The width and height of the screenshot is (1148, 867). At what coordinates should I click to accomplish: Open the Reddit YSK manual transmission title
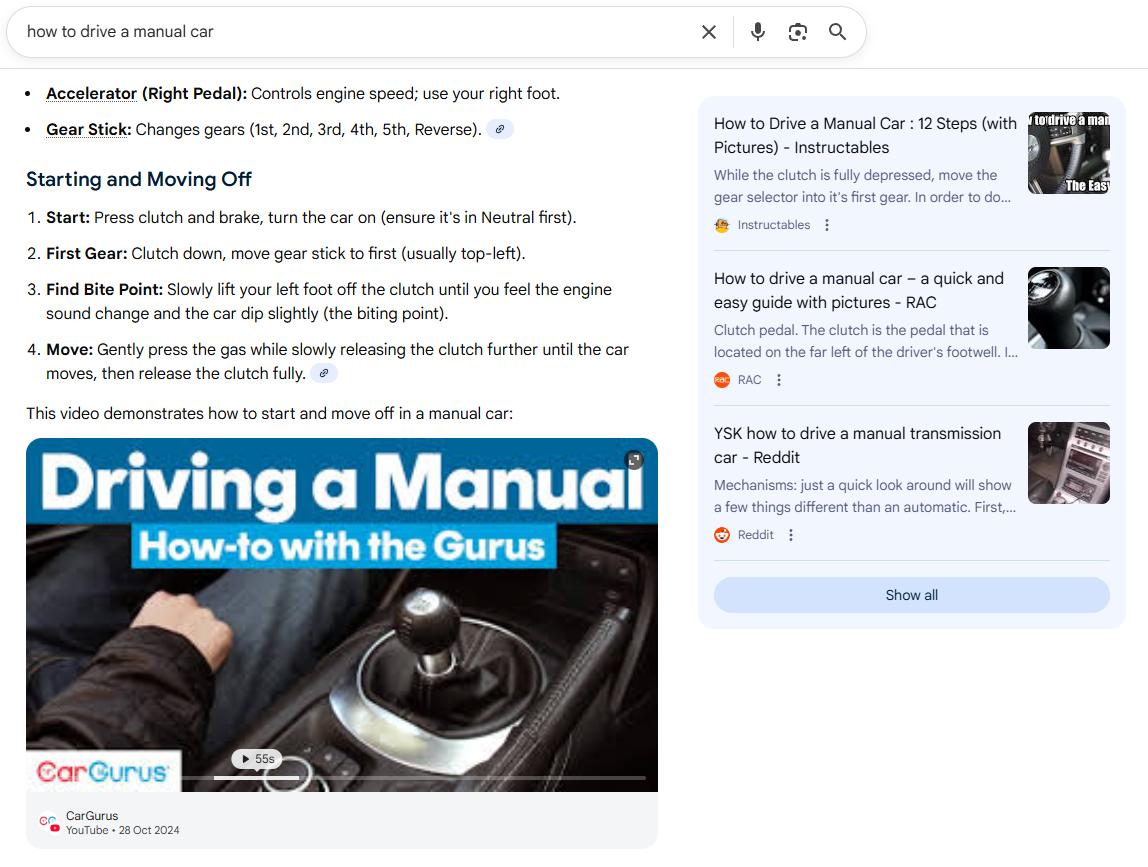tap(857, 445)
